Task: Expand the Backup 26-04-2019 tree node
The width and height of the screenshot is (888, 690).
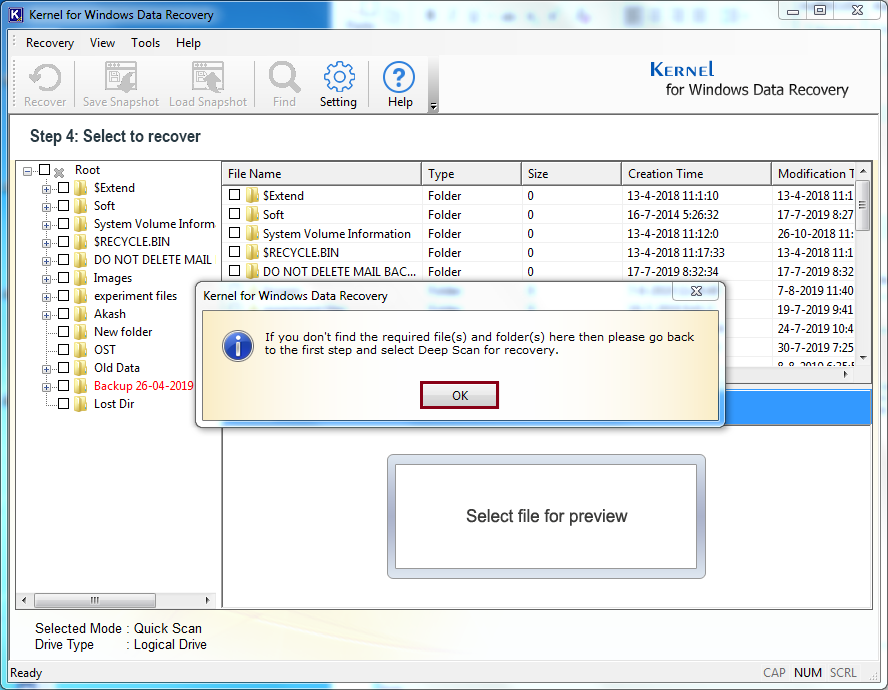Action: click(x=46, y=387)
